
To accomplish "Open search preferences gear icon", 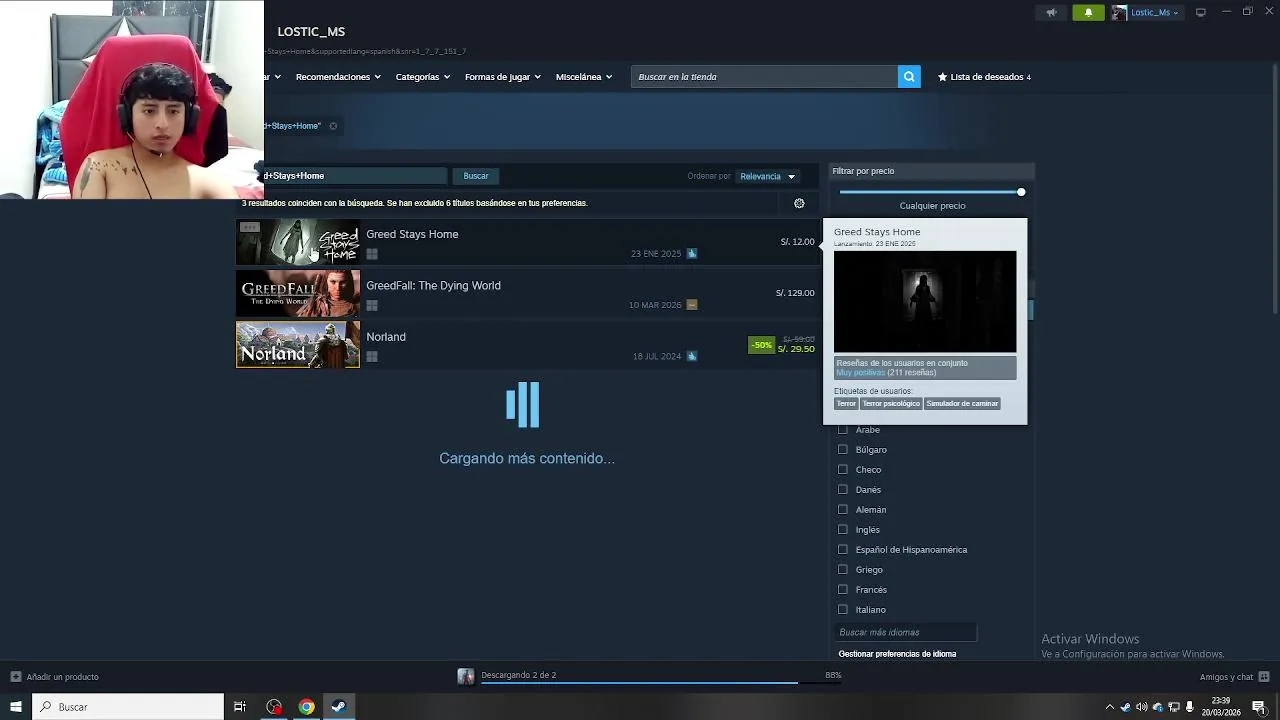I will point(799,203).
